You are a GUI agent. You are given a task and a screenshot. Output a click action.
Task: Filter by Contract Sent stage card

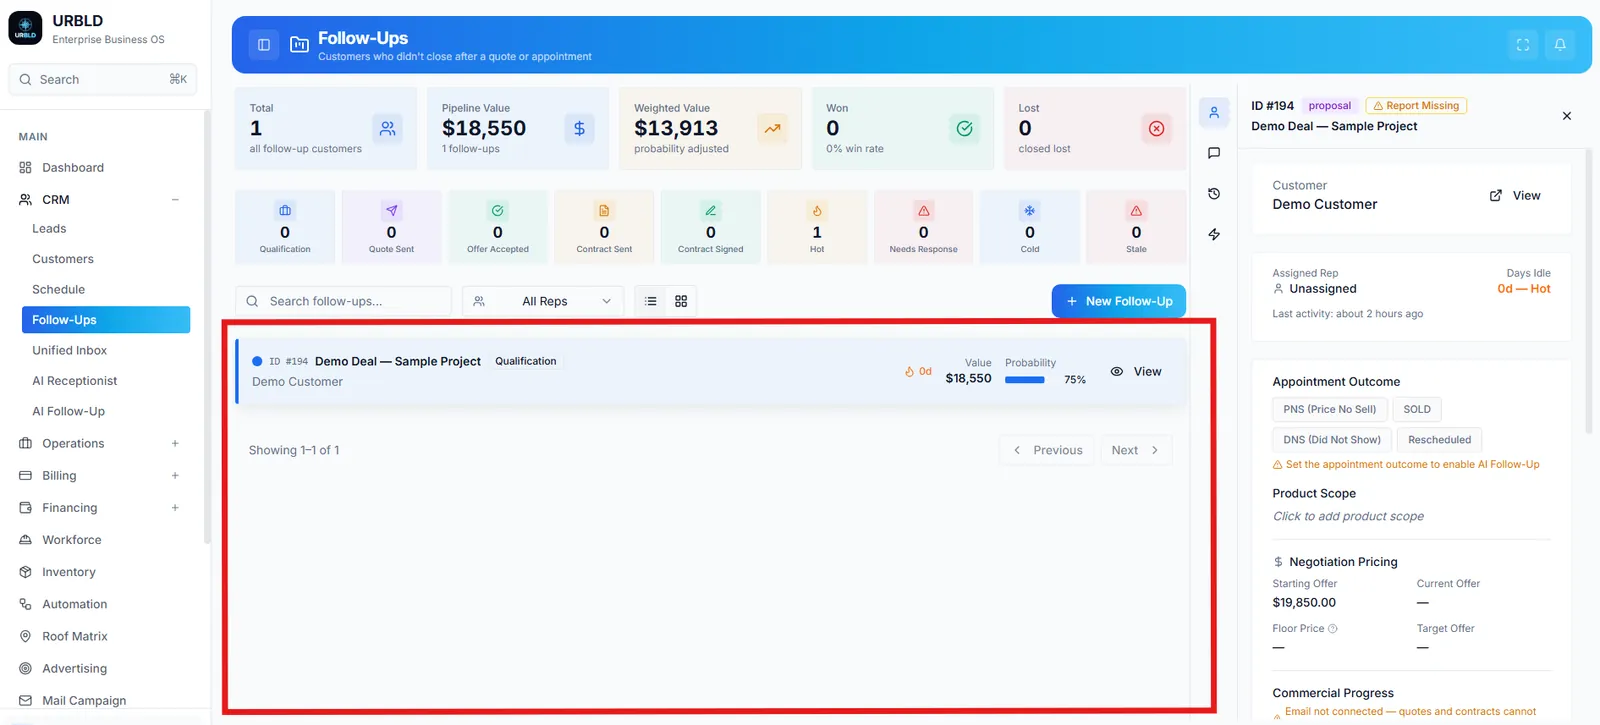pyautogui.click(x=604, y=227)
